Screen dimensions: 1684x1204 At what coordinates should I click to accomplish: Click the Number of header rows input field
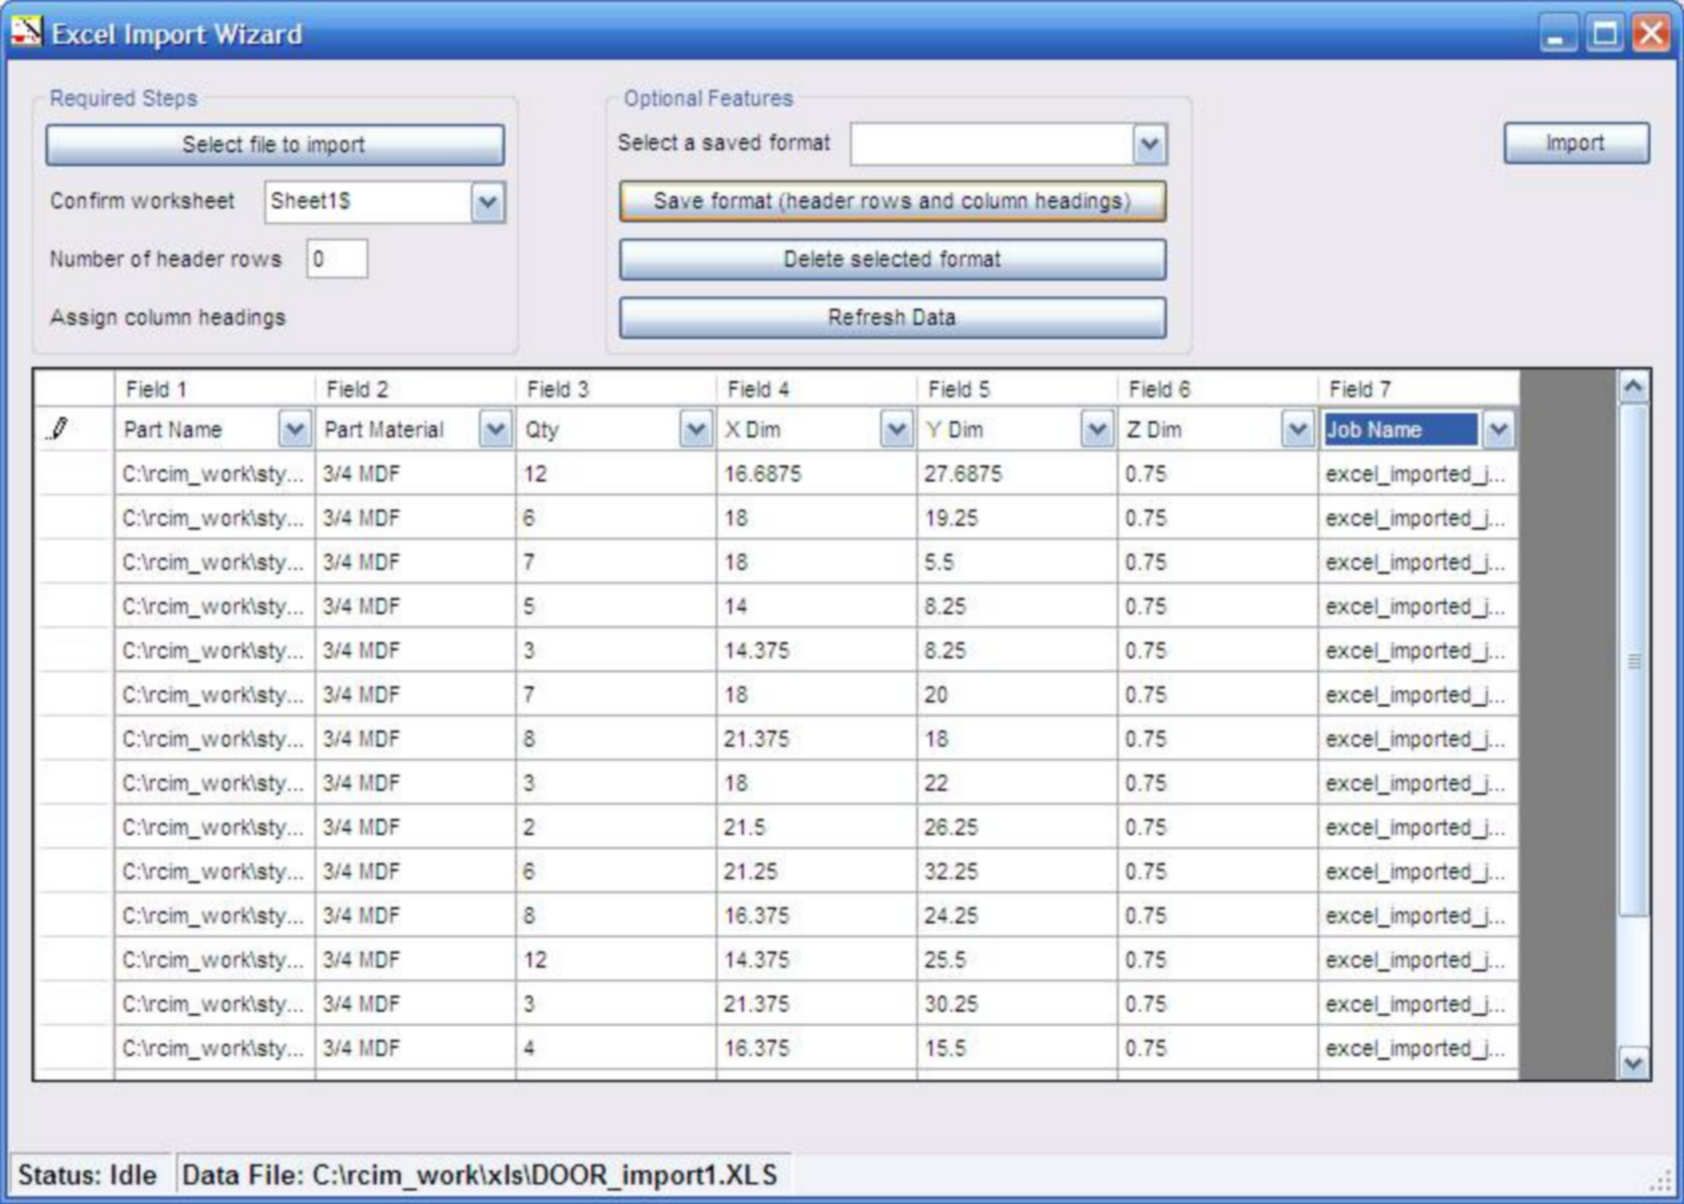(x=336, y=260)
